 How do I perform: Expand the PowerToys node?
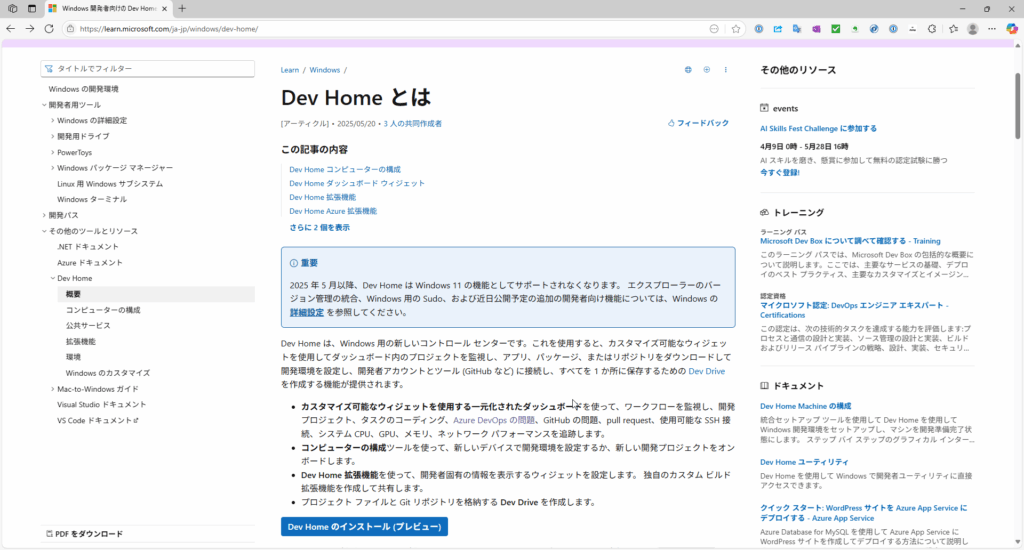(x=53, y=152)
